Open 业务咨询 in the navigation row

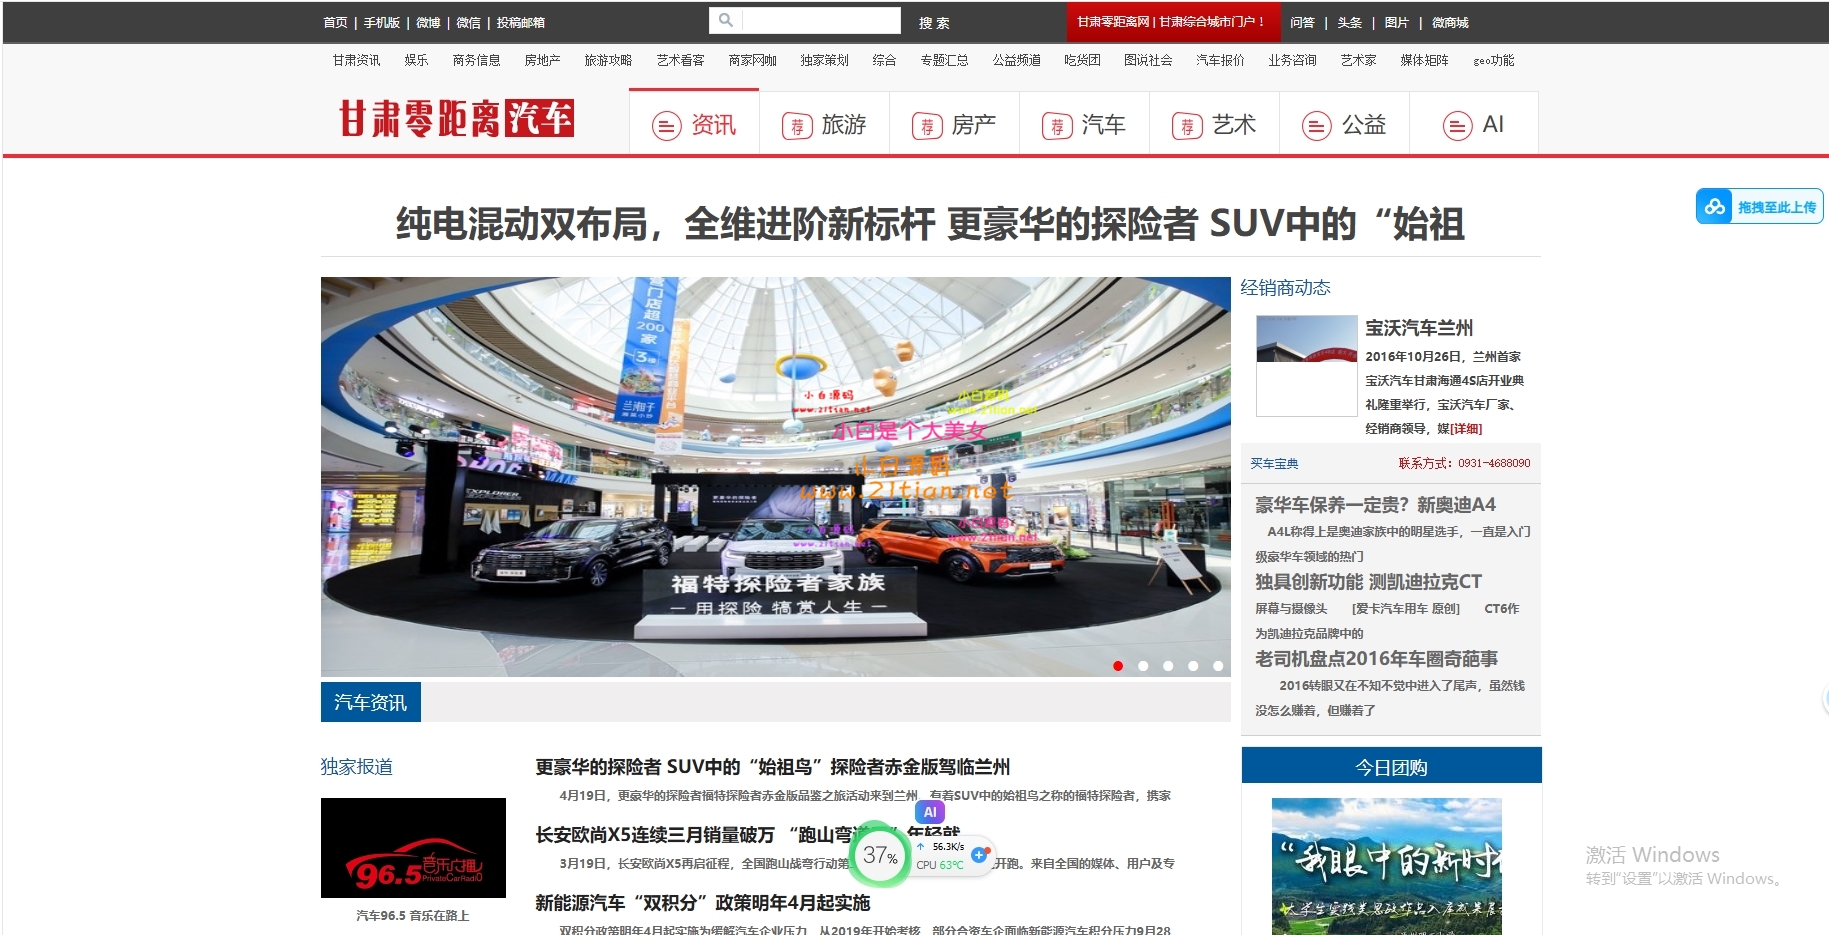1292,60
